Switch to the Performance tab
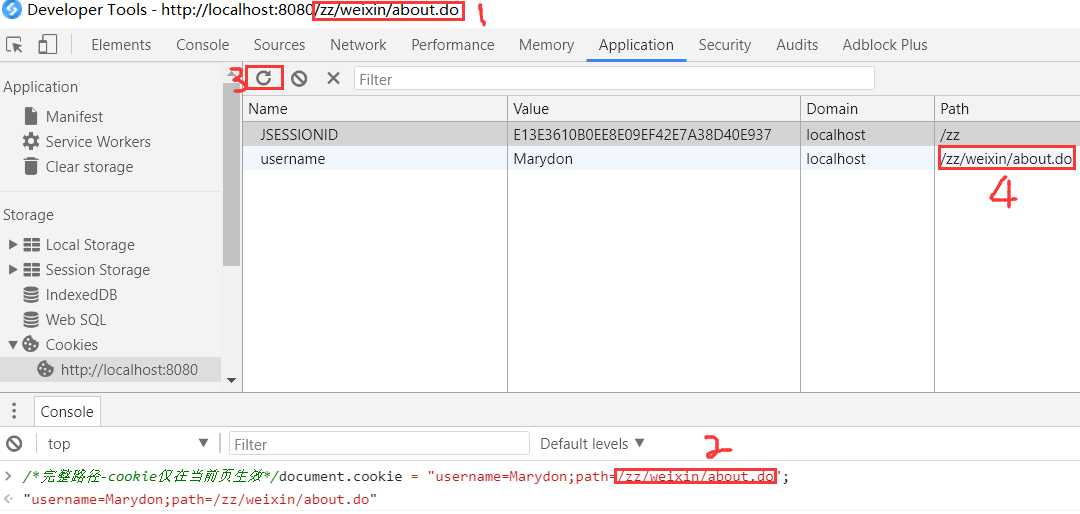Screen dimensions: 1080x514 tap(453, 45)
